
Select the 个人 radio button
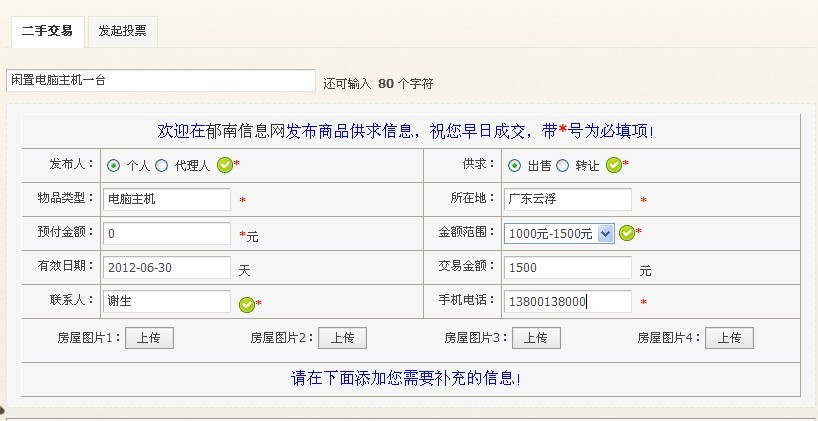pos(113,166)
